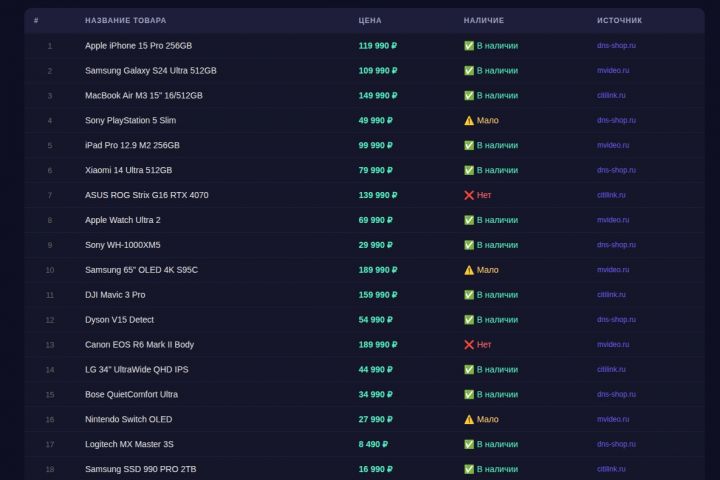The height and width of the screenshot is (480, 720).
Task: Open mvideo.ru link for Apple Watch Ultra 2
Action: click(613, 220)
